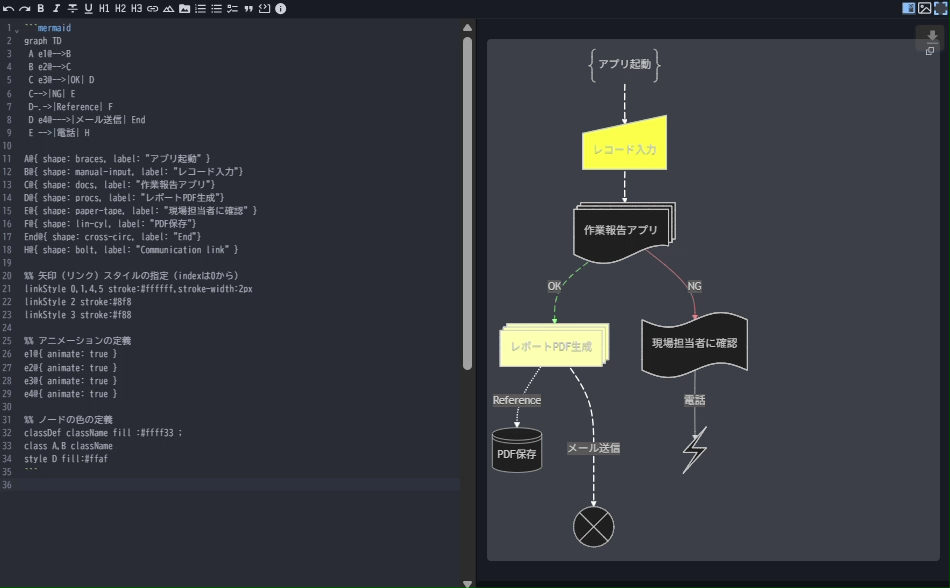Switch to preview-only image view icon
Viewport: 950px width, 588px height.
pyautogui.click(x=925, y=8)
